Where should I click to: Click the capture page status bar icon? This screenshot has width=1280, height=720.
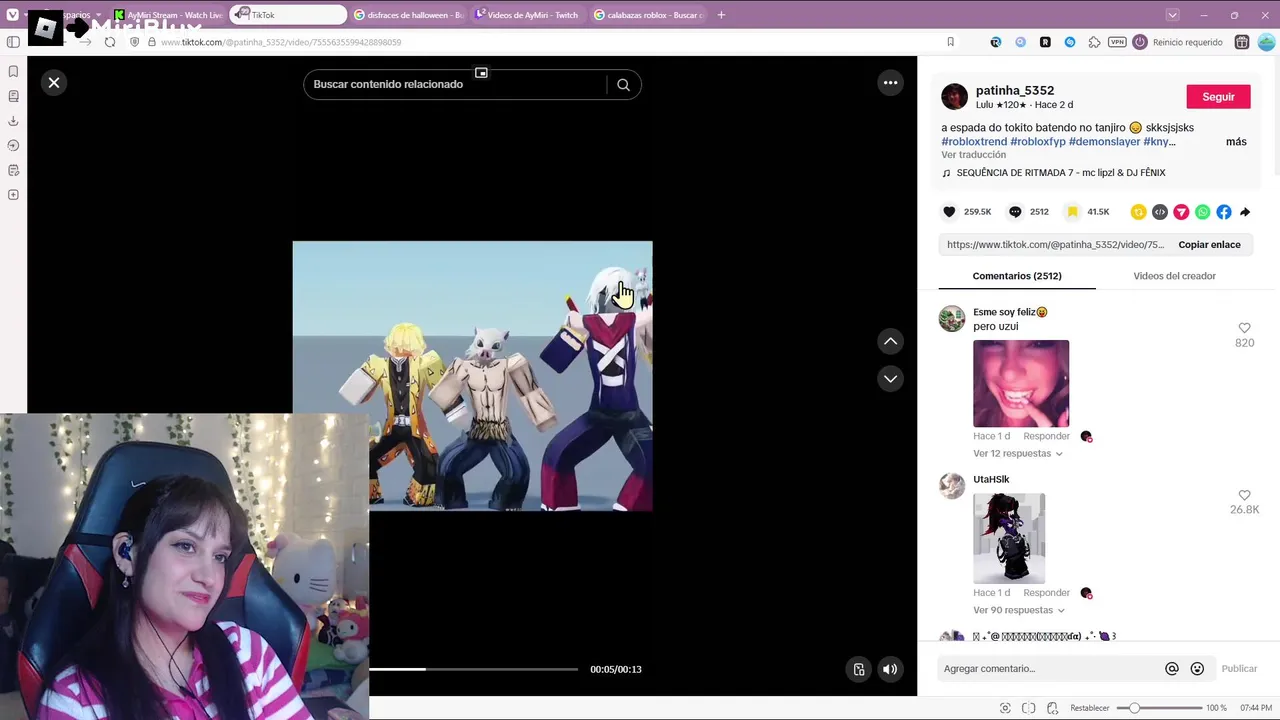[1005, 708]
